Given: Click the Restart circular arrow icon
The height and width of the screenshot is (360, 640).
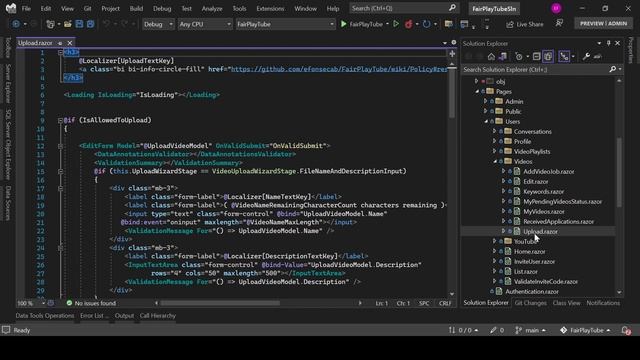Looking at the screenshot, I should click(427, 24).
